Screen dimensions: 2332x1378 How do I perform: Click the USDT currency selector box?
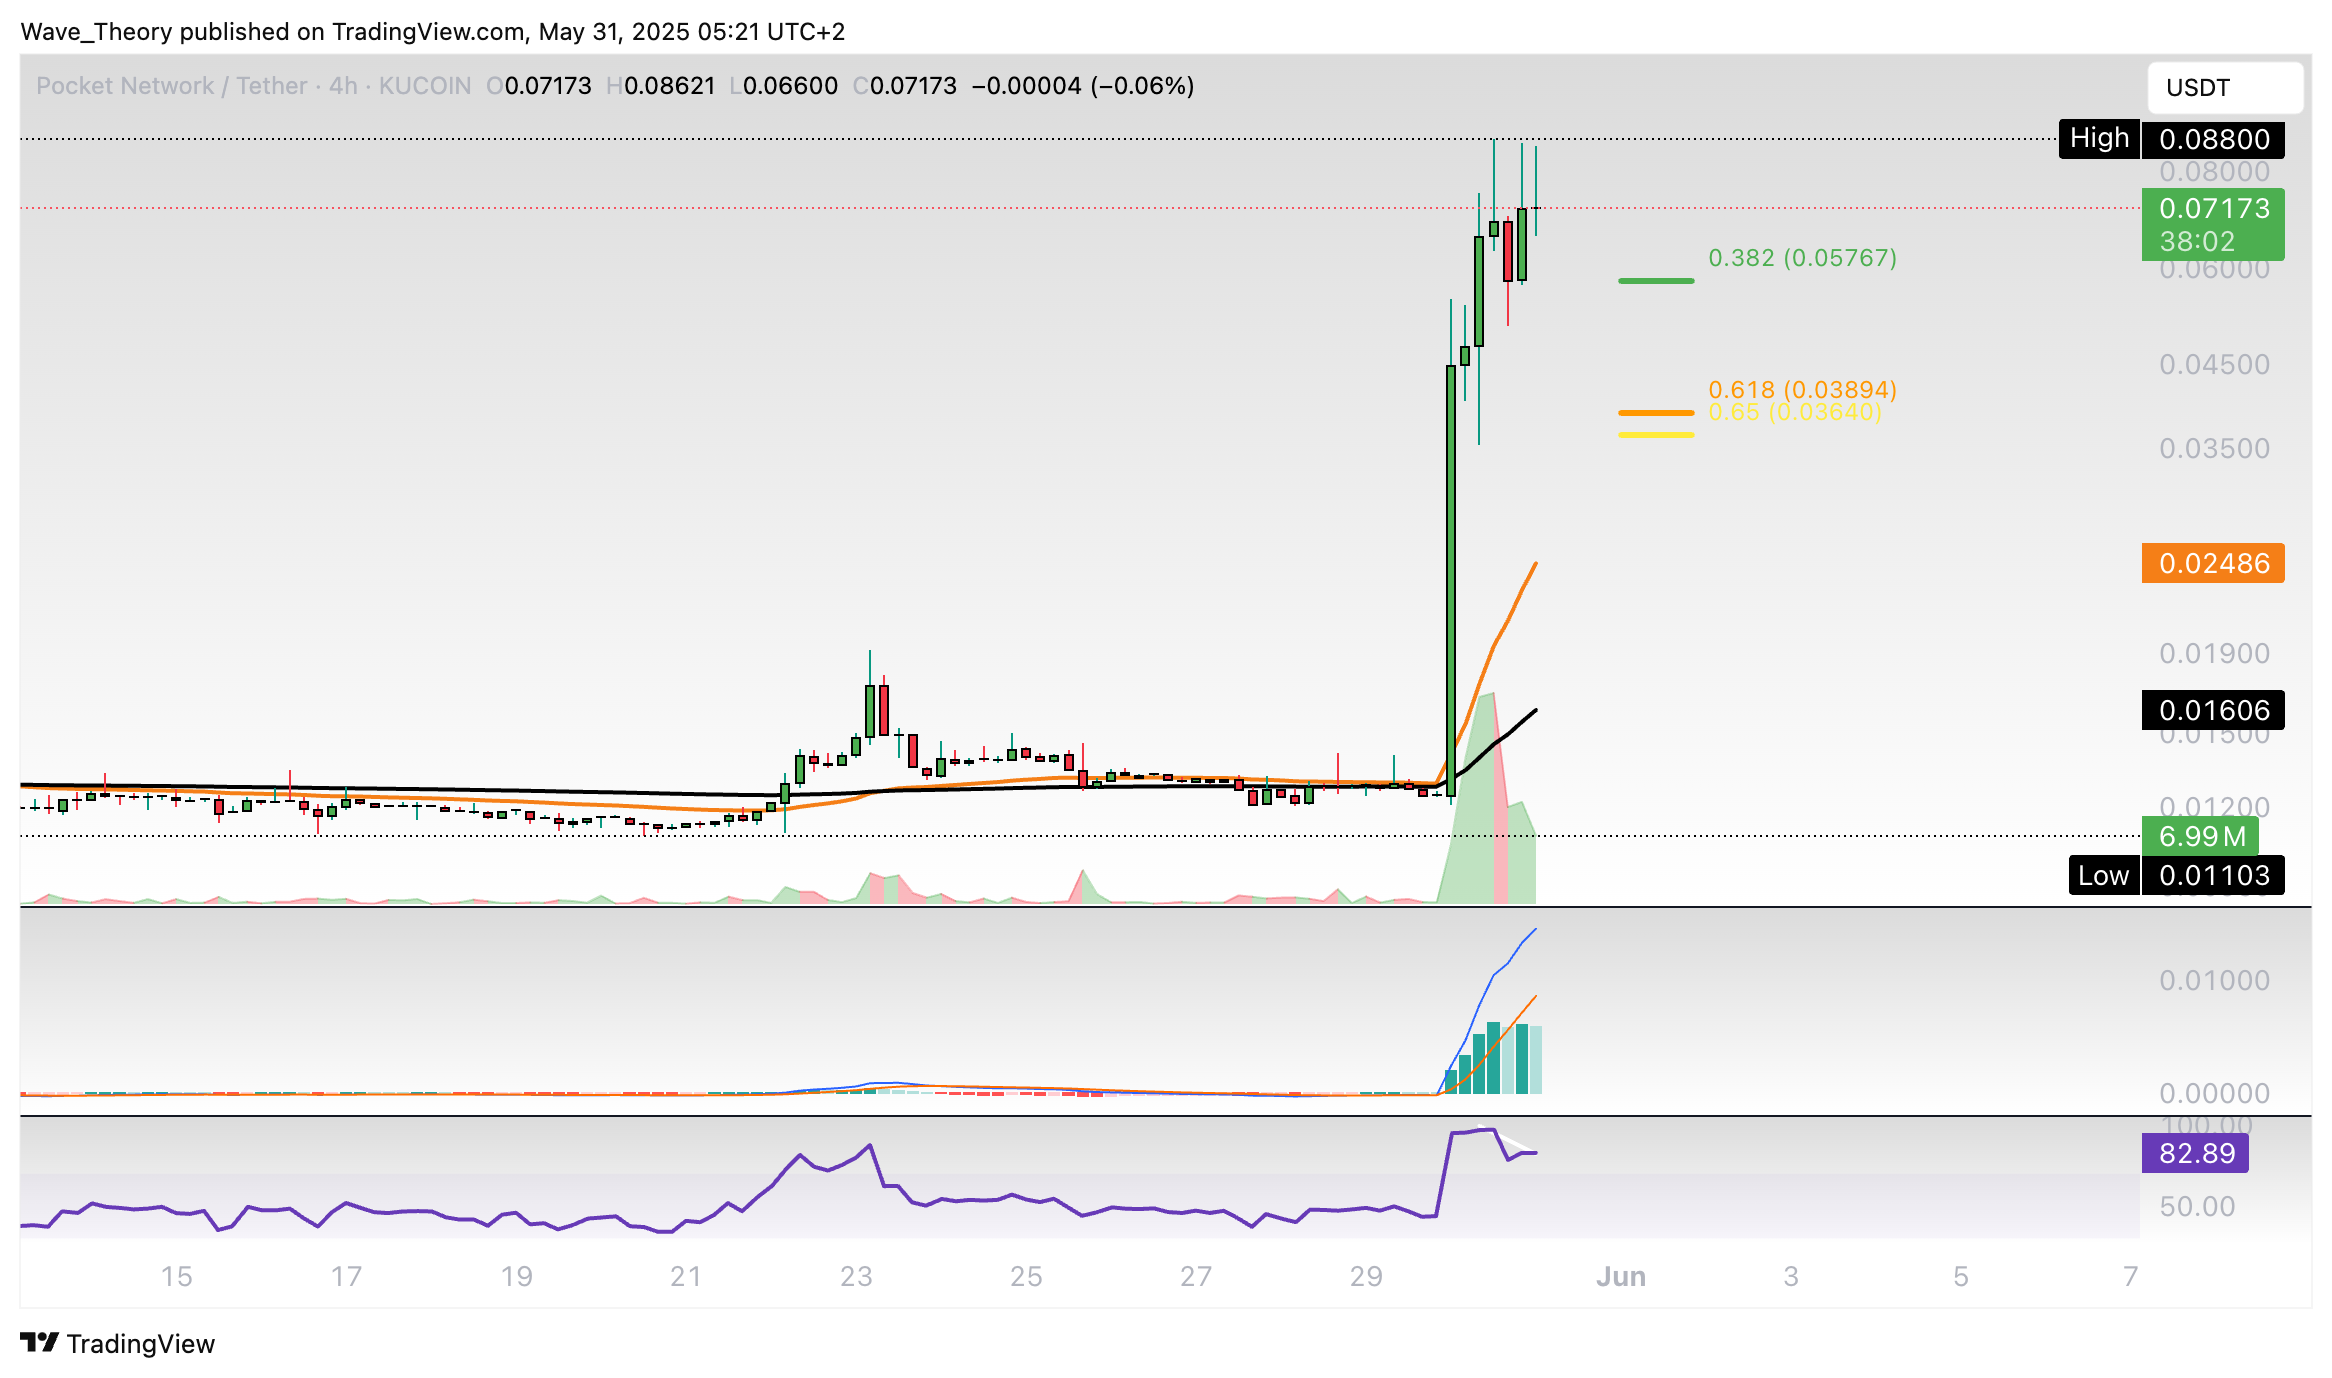(x=2225, y=88)
